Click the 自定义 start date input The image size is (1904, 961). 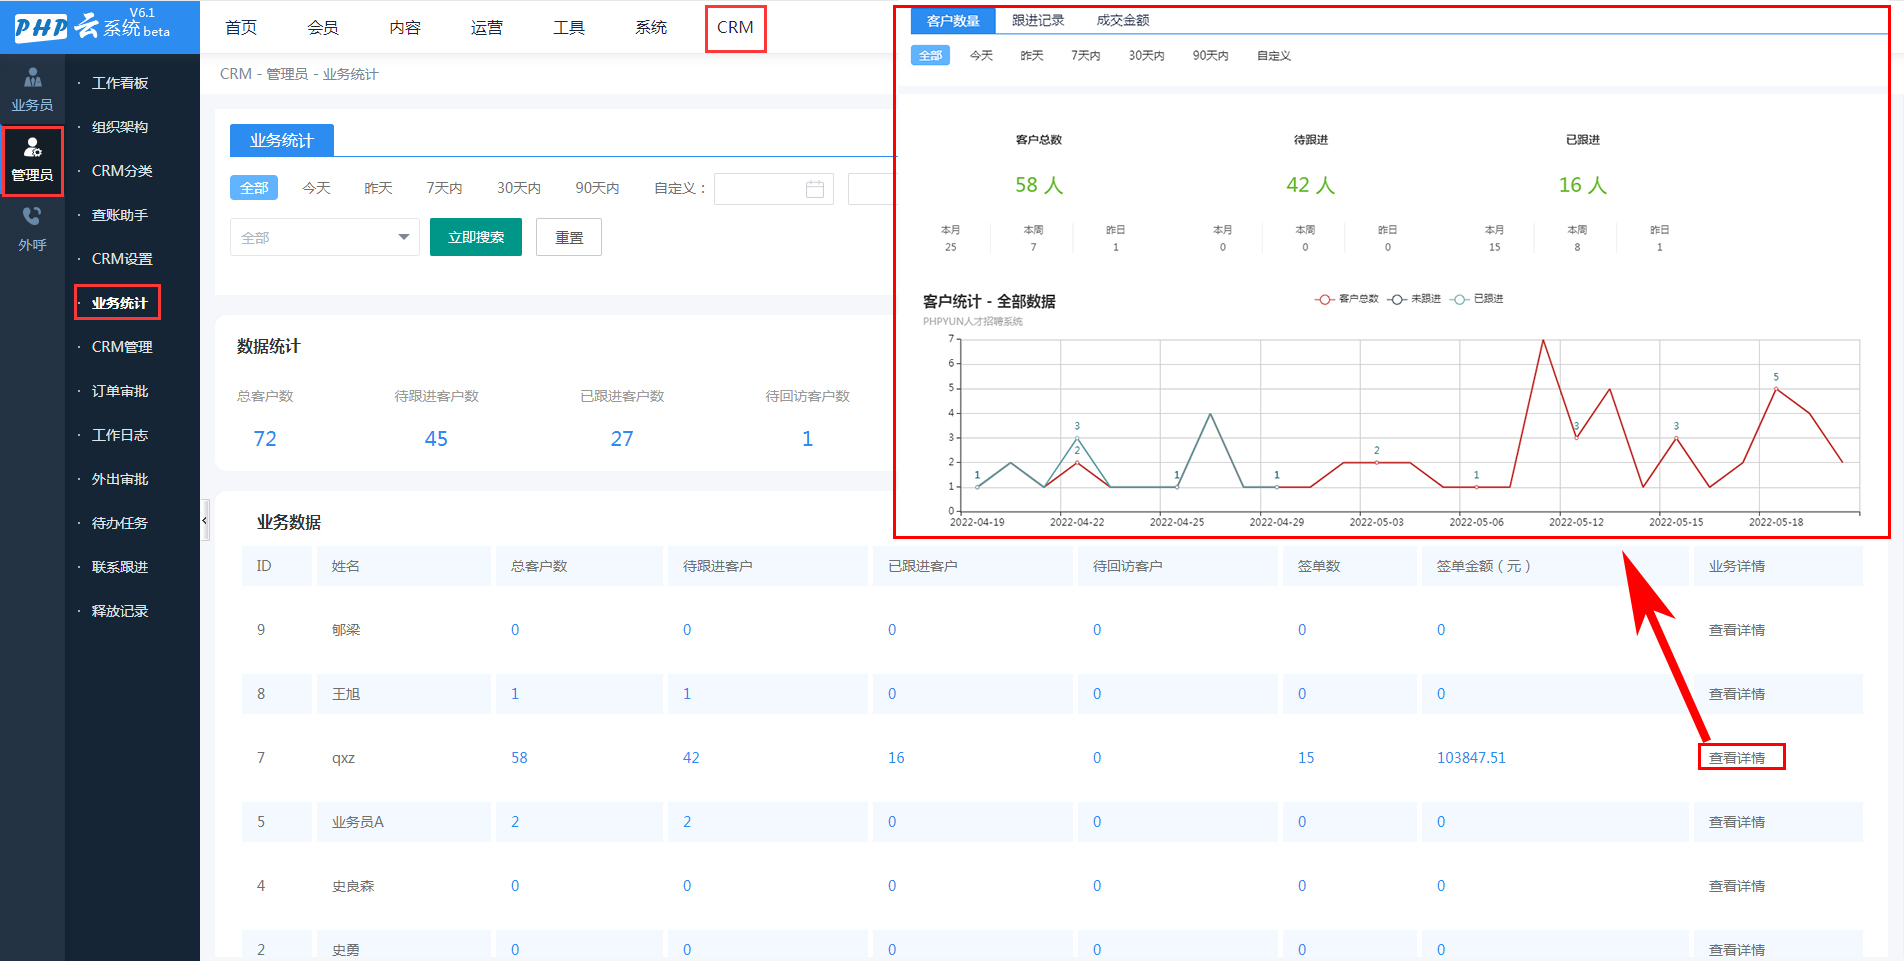point(774,189)
